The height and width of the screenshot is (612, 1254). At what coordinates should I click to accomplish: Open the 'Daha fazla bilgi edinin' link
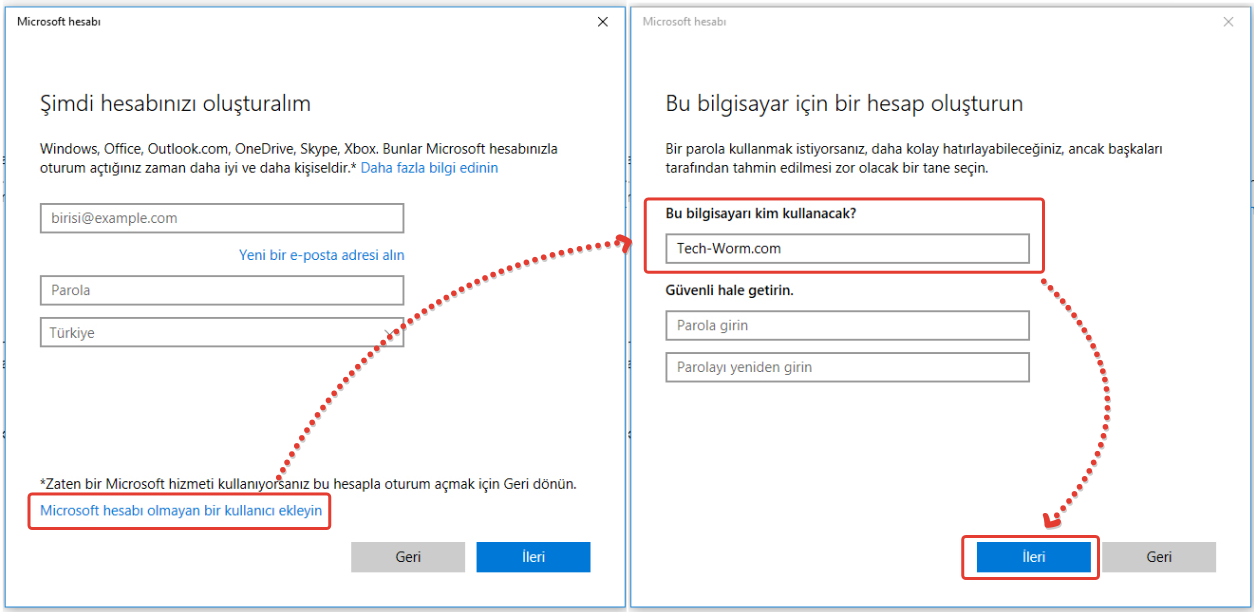pos(429,168)
